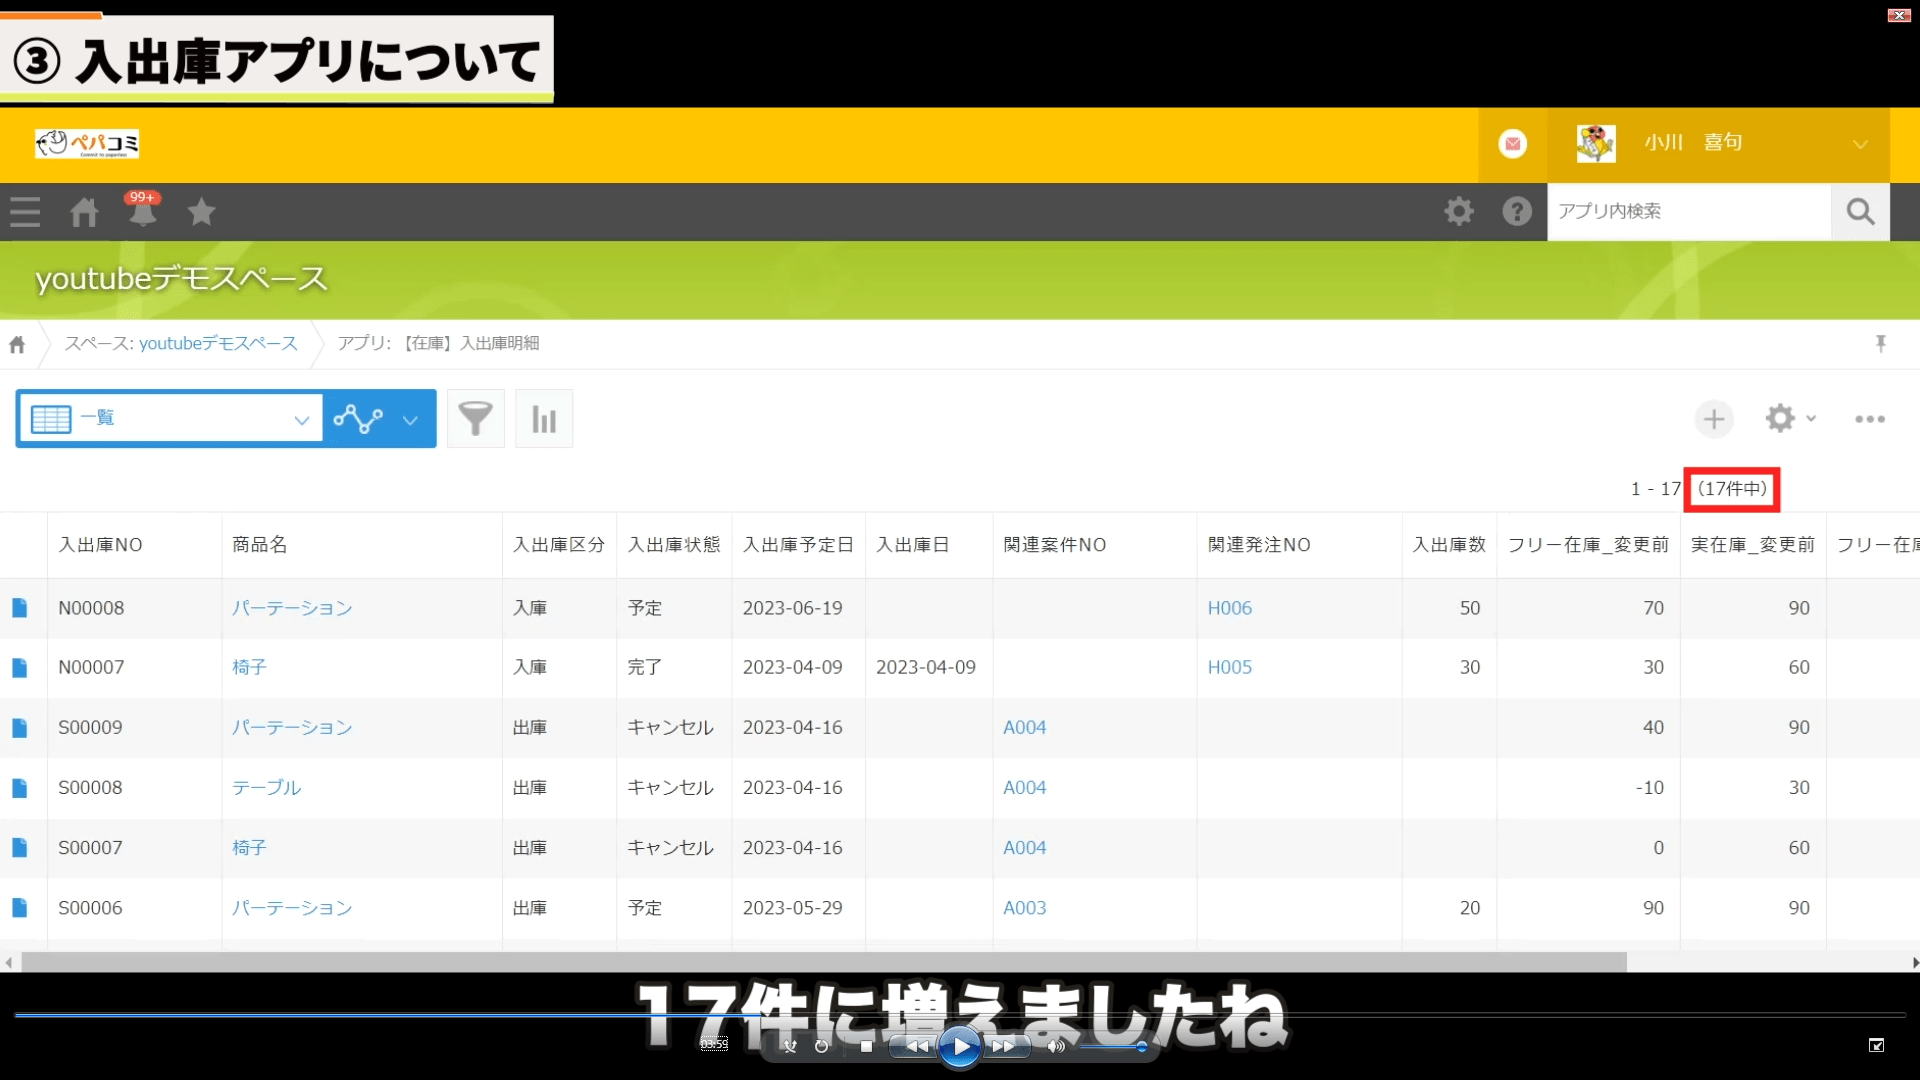Add a new record with the plus icon
The image size is (1920, 1080).
point(1713,418)
